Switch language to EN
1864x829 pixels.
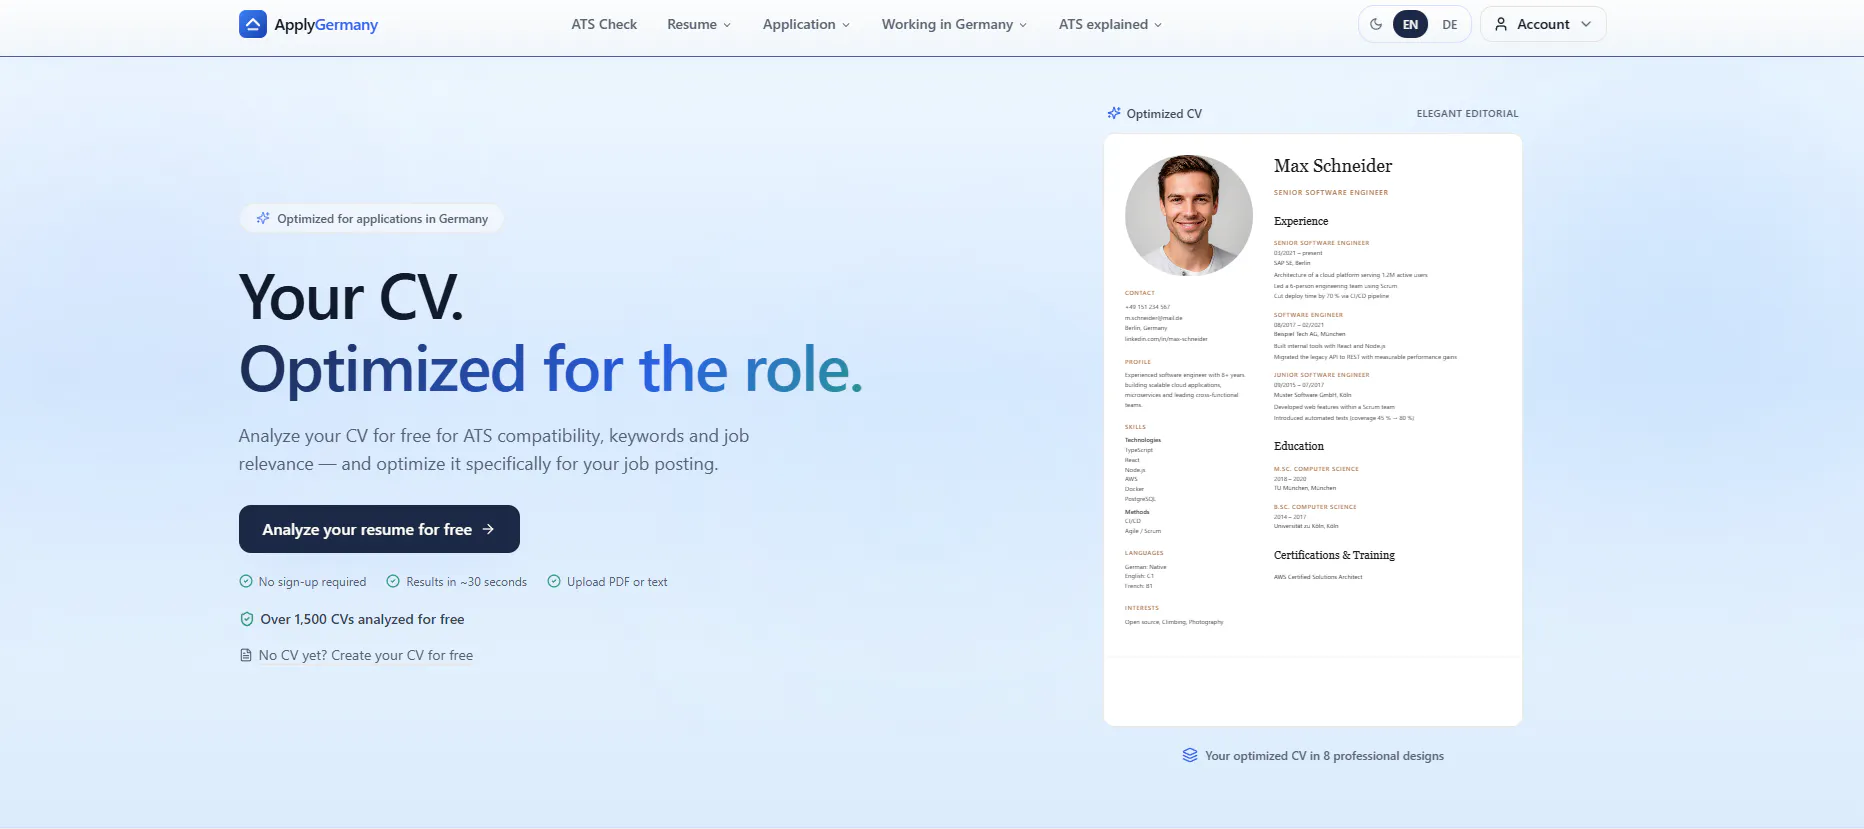click(x=1410, y=24)
